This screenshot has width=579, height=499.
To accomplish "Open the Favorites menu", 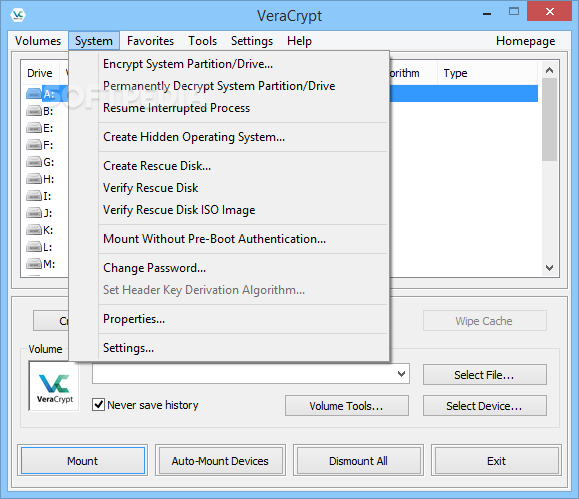I will (x=150, y=41).
